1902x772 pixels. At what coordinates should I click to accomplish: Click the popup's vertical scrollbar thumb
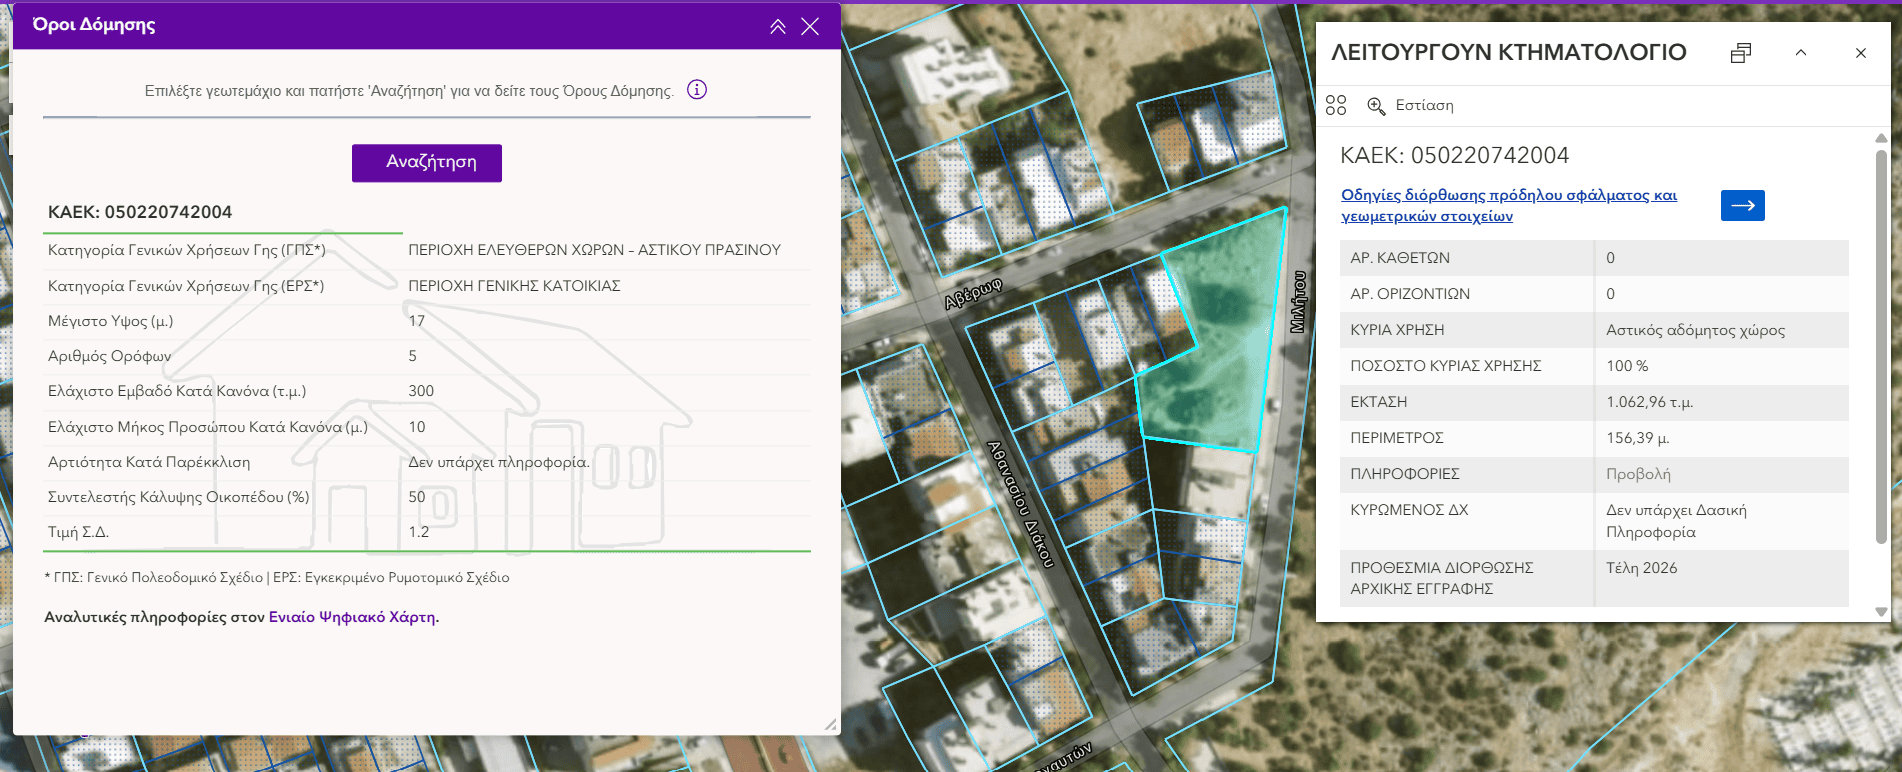[1881, 345]
